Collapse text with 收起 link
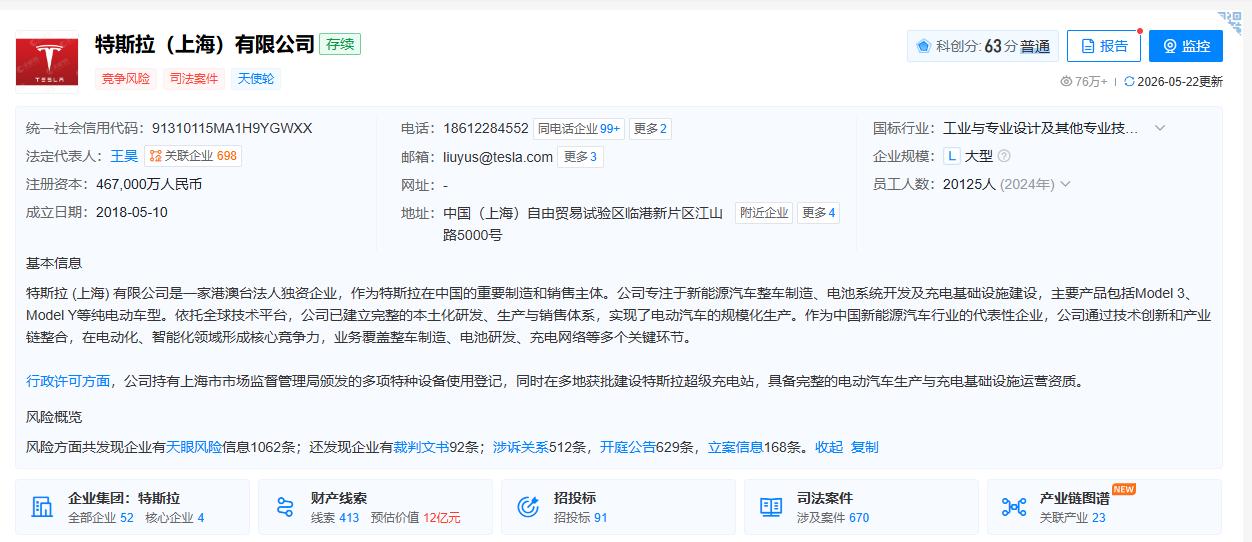This screenshot has width=1252, height=542. click(x=829, y=447)
